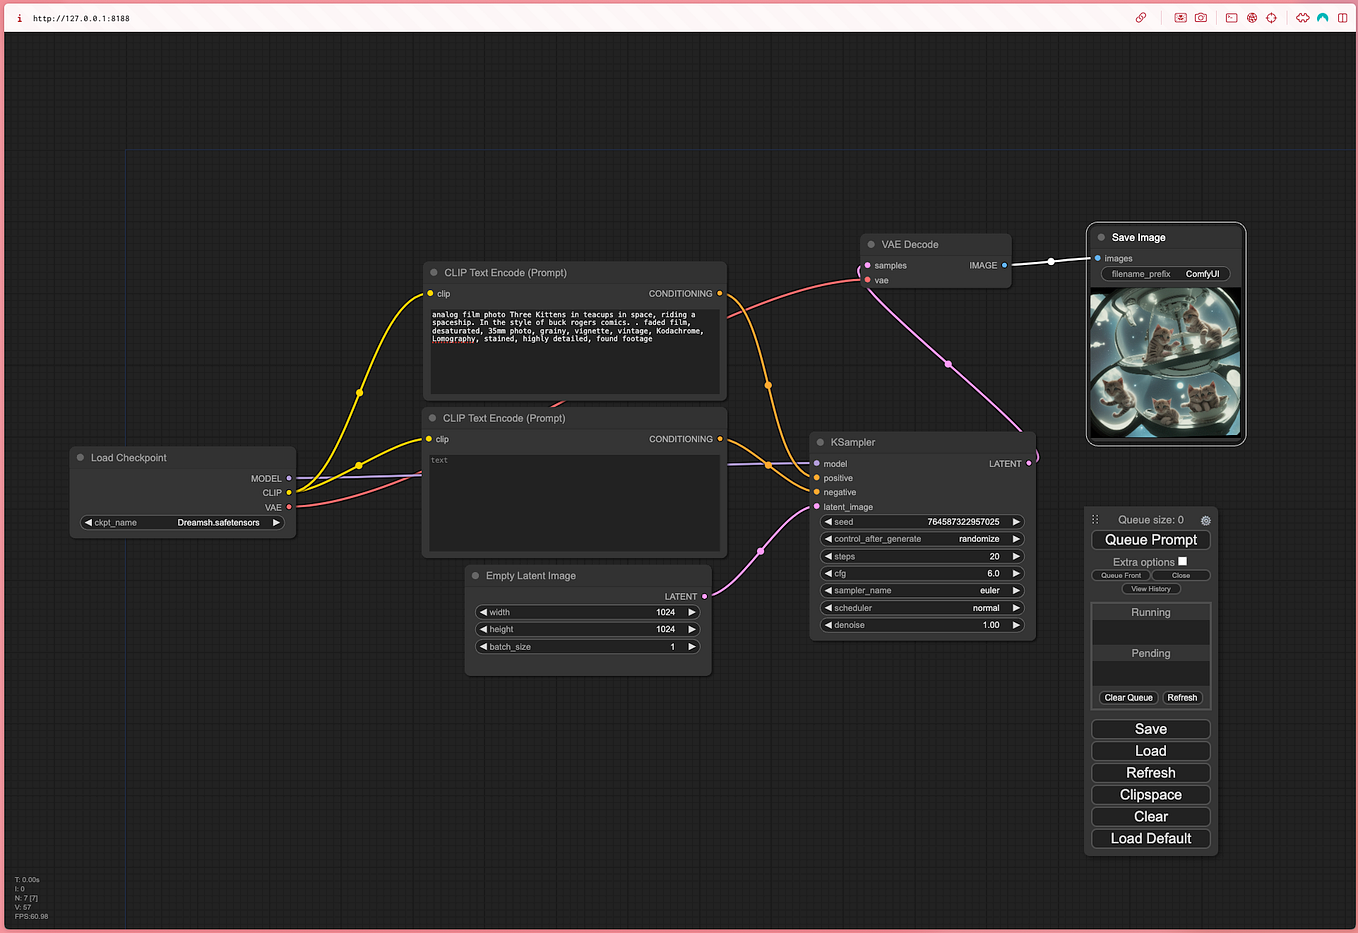
Task: Click the camera icon in the browser toolbar
Action: coord(1200,17)
